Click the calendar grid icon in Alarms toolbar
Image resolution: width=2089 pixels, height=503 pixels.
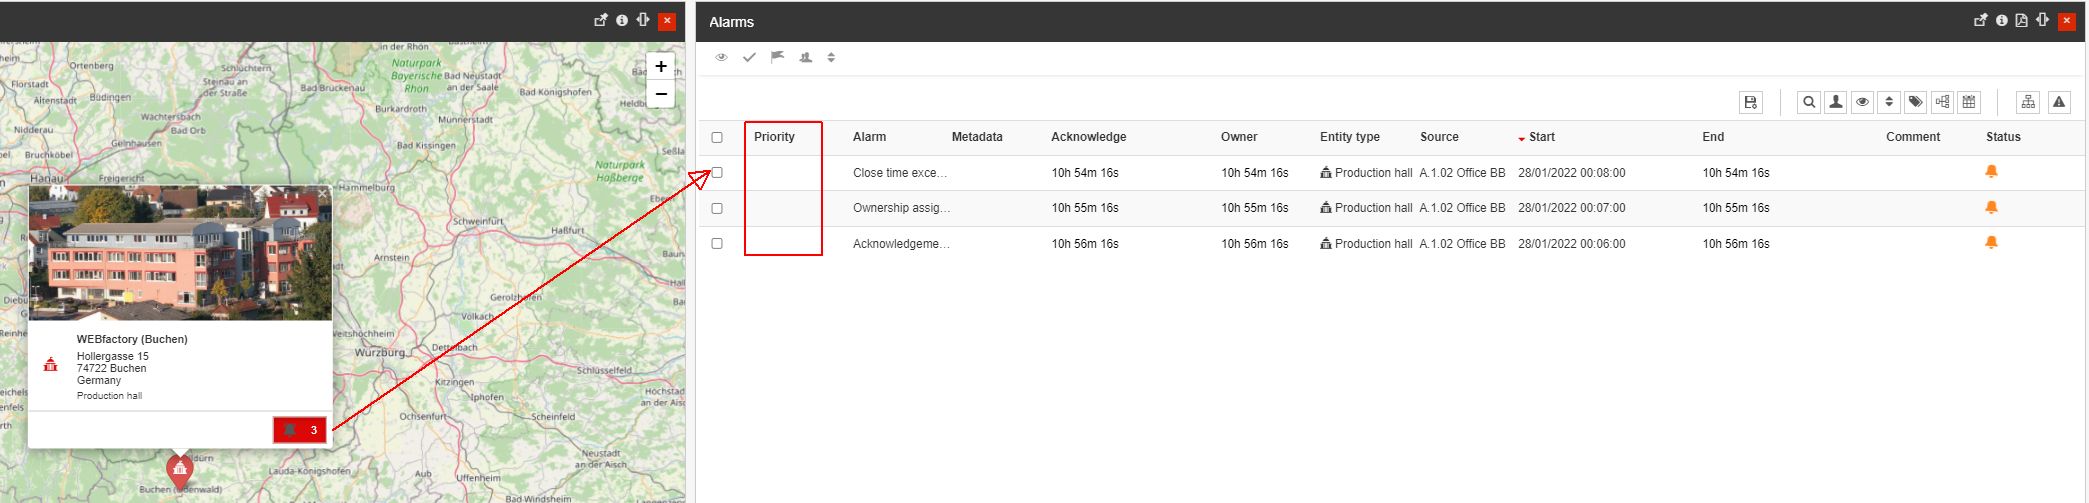coord(1968,102)
